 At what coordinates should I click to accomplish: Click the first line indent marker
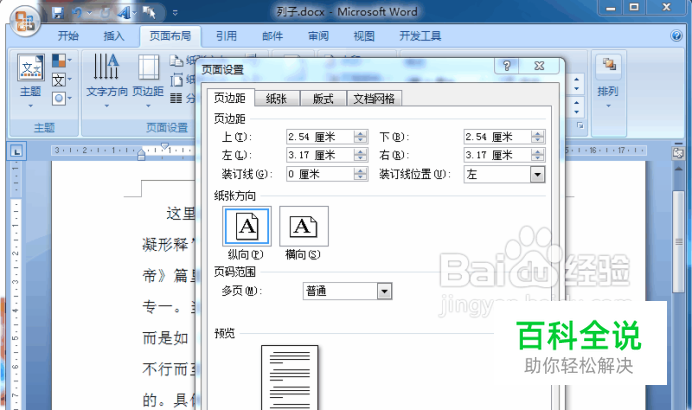tap(165, 146)
